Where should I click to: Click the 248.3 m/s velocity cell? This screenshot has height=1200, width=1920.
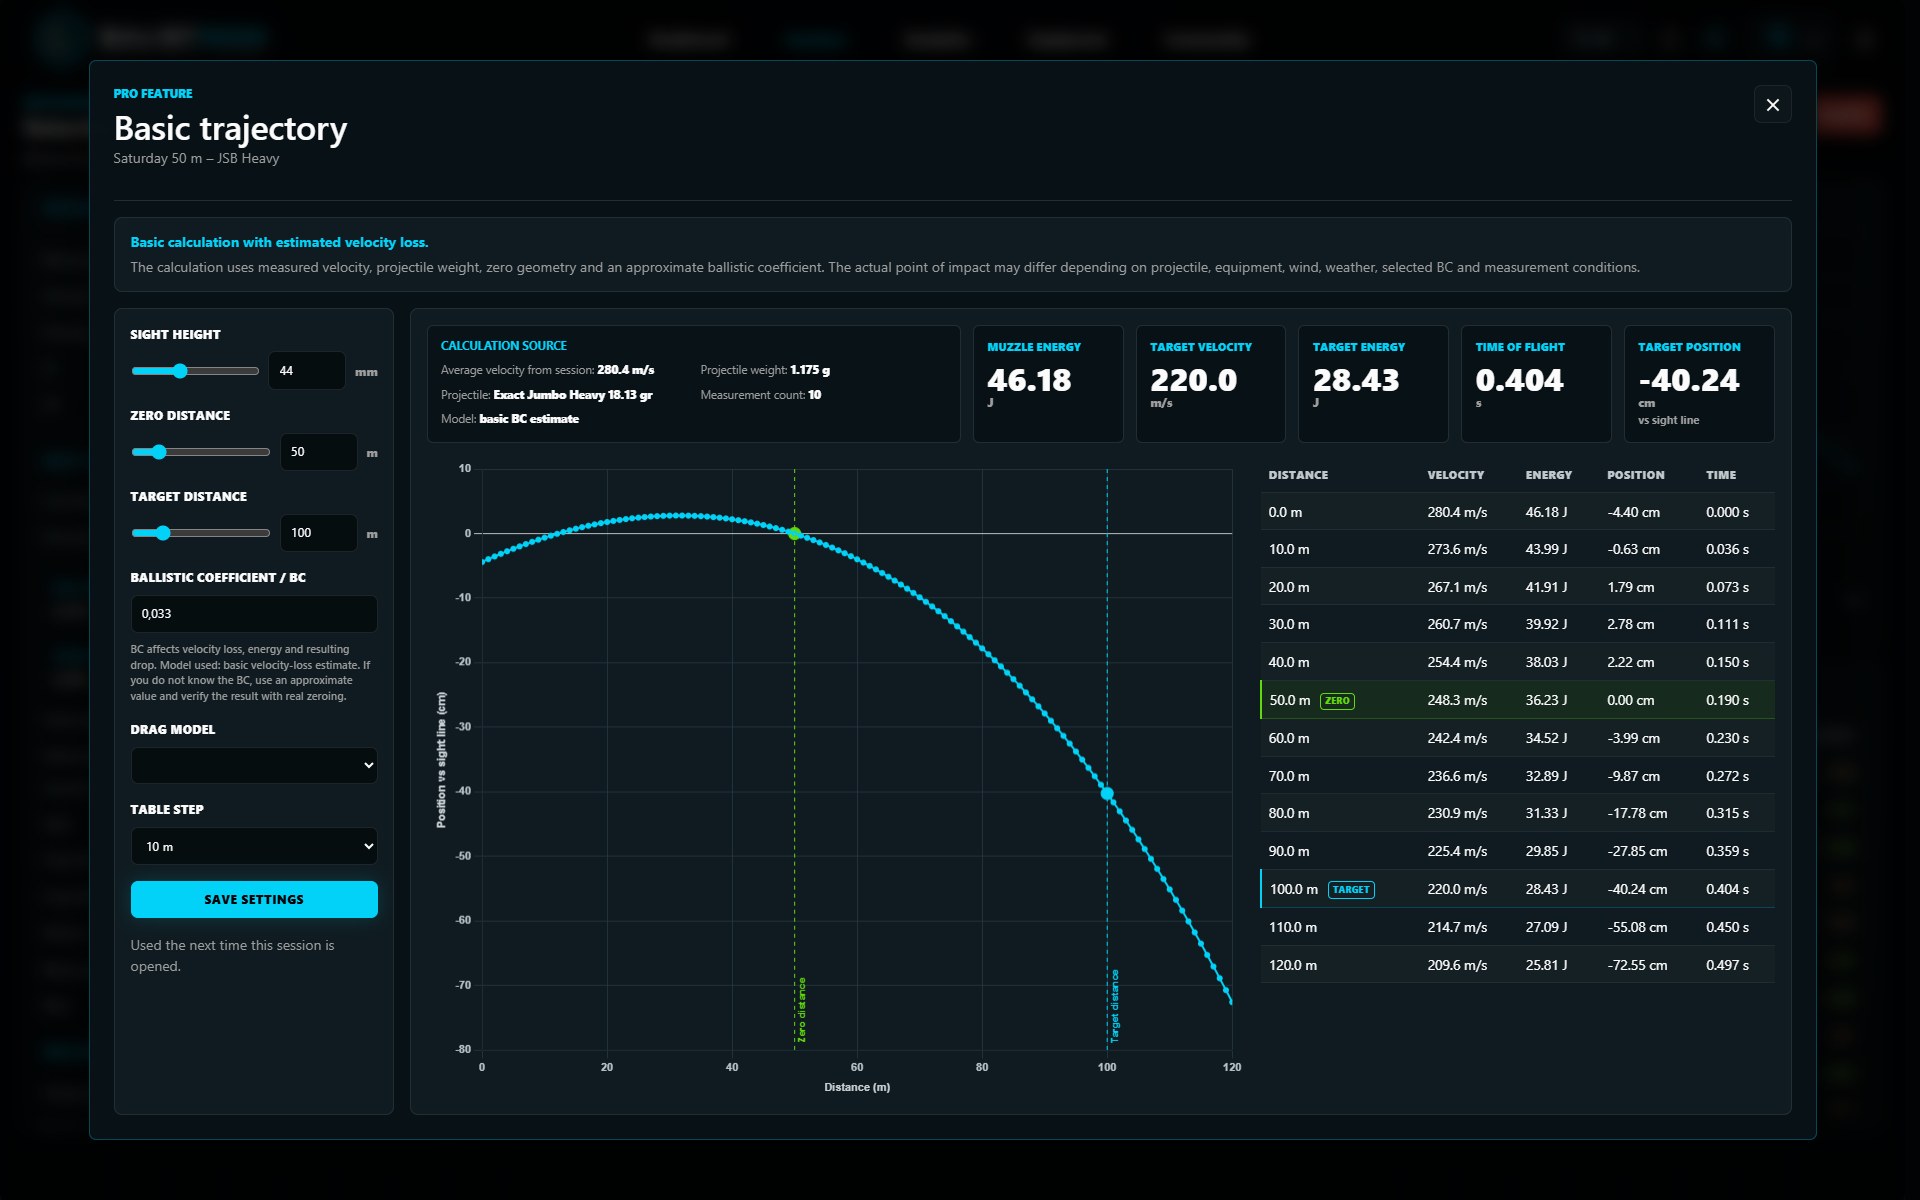(x=1457, y=700)
